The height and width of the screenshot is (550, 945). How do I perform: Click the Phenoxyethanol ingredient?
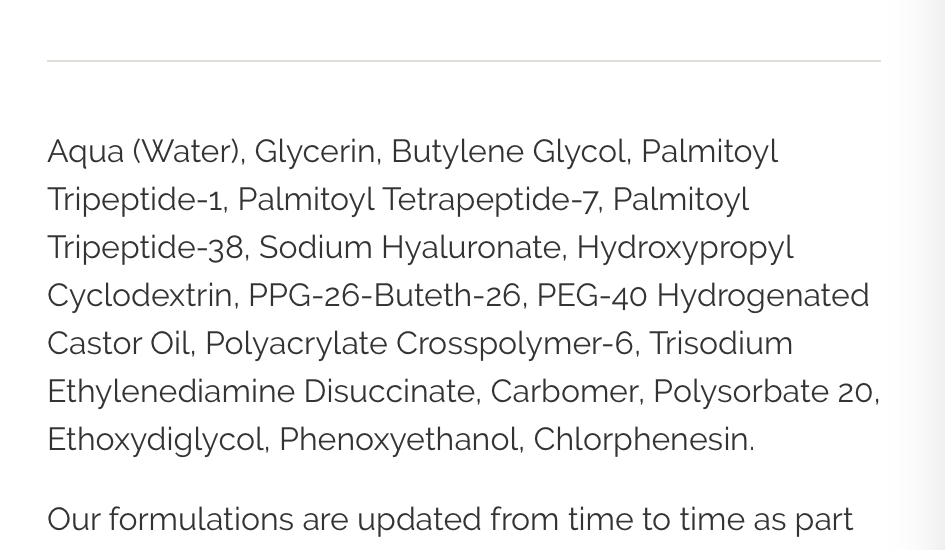(398, 440)
